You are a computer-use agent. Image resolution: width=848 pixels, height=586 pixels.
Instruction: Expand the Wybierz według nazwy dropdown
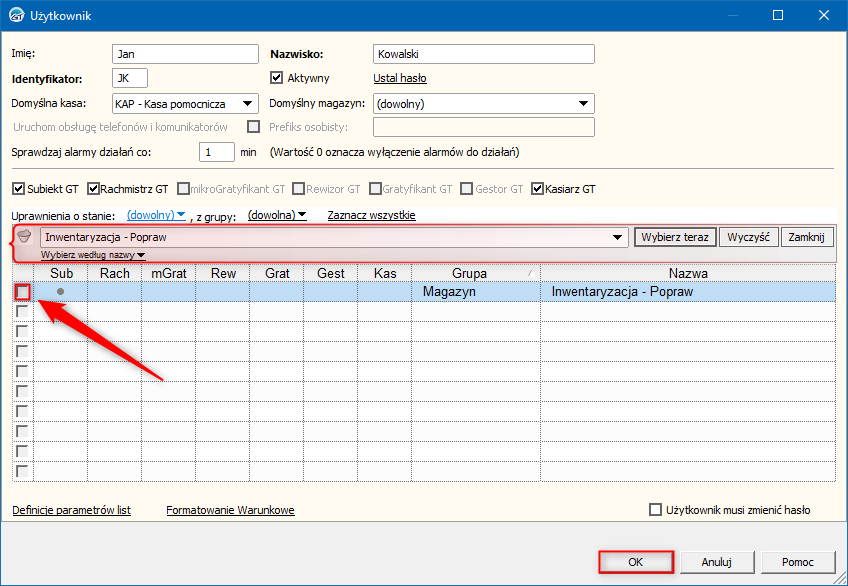pyautogui.click(x=93, y=255)
